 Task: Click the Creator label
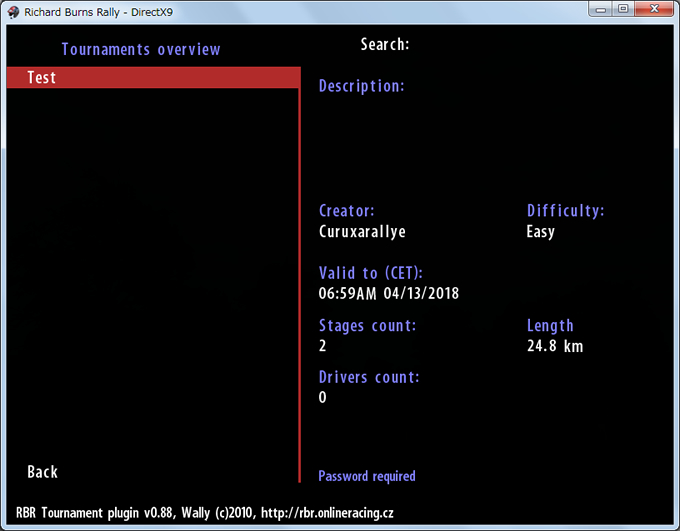[347, 210]
